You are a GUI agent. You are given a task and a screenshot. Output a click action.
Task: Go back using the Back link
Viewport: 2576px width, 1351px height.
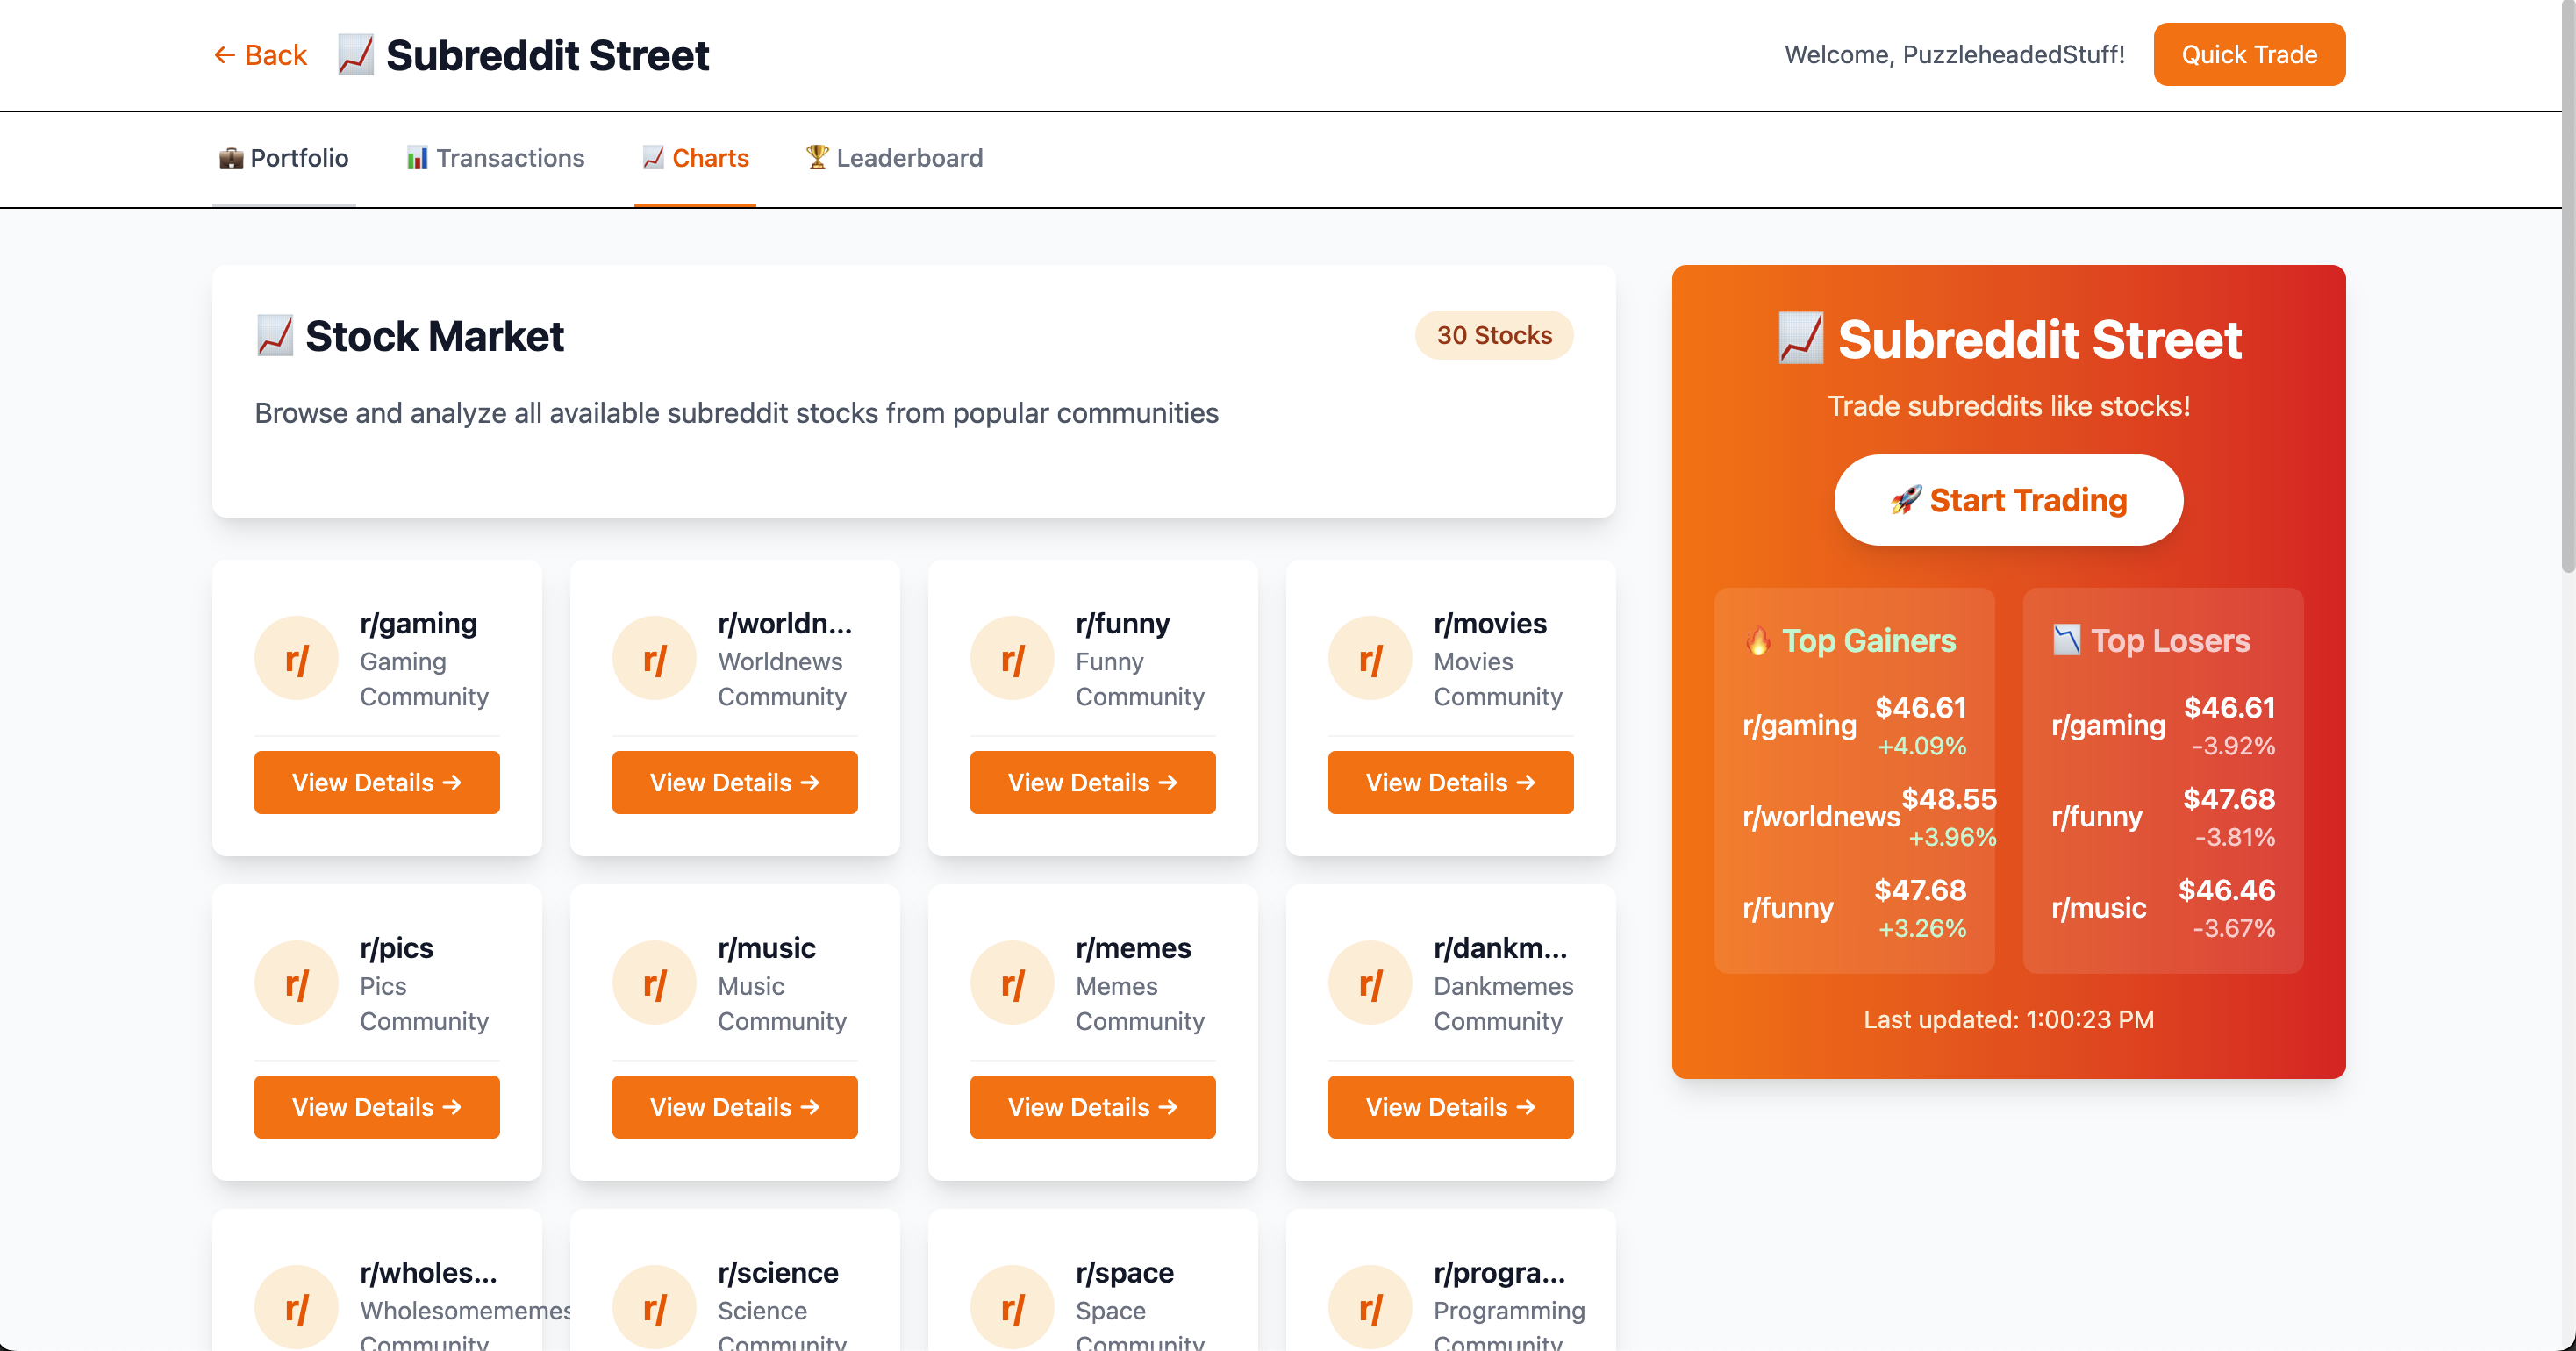pyautogui.click(x=260, y=55)
